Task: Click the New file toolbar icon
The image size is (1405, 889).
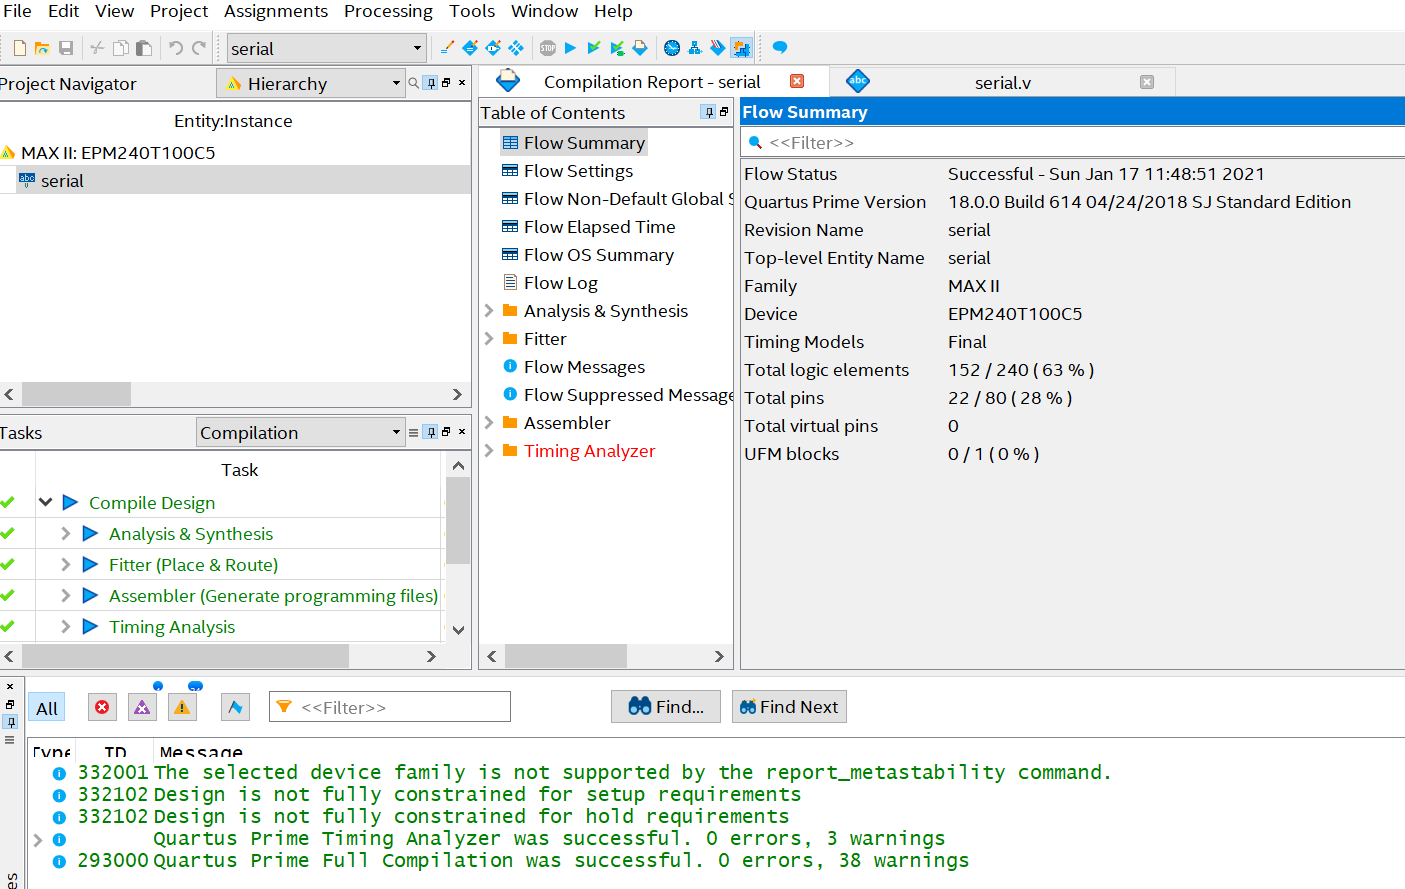Action: [x=19, y=48]
